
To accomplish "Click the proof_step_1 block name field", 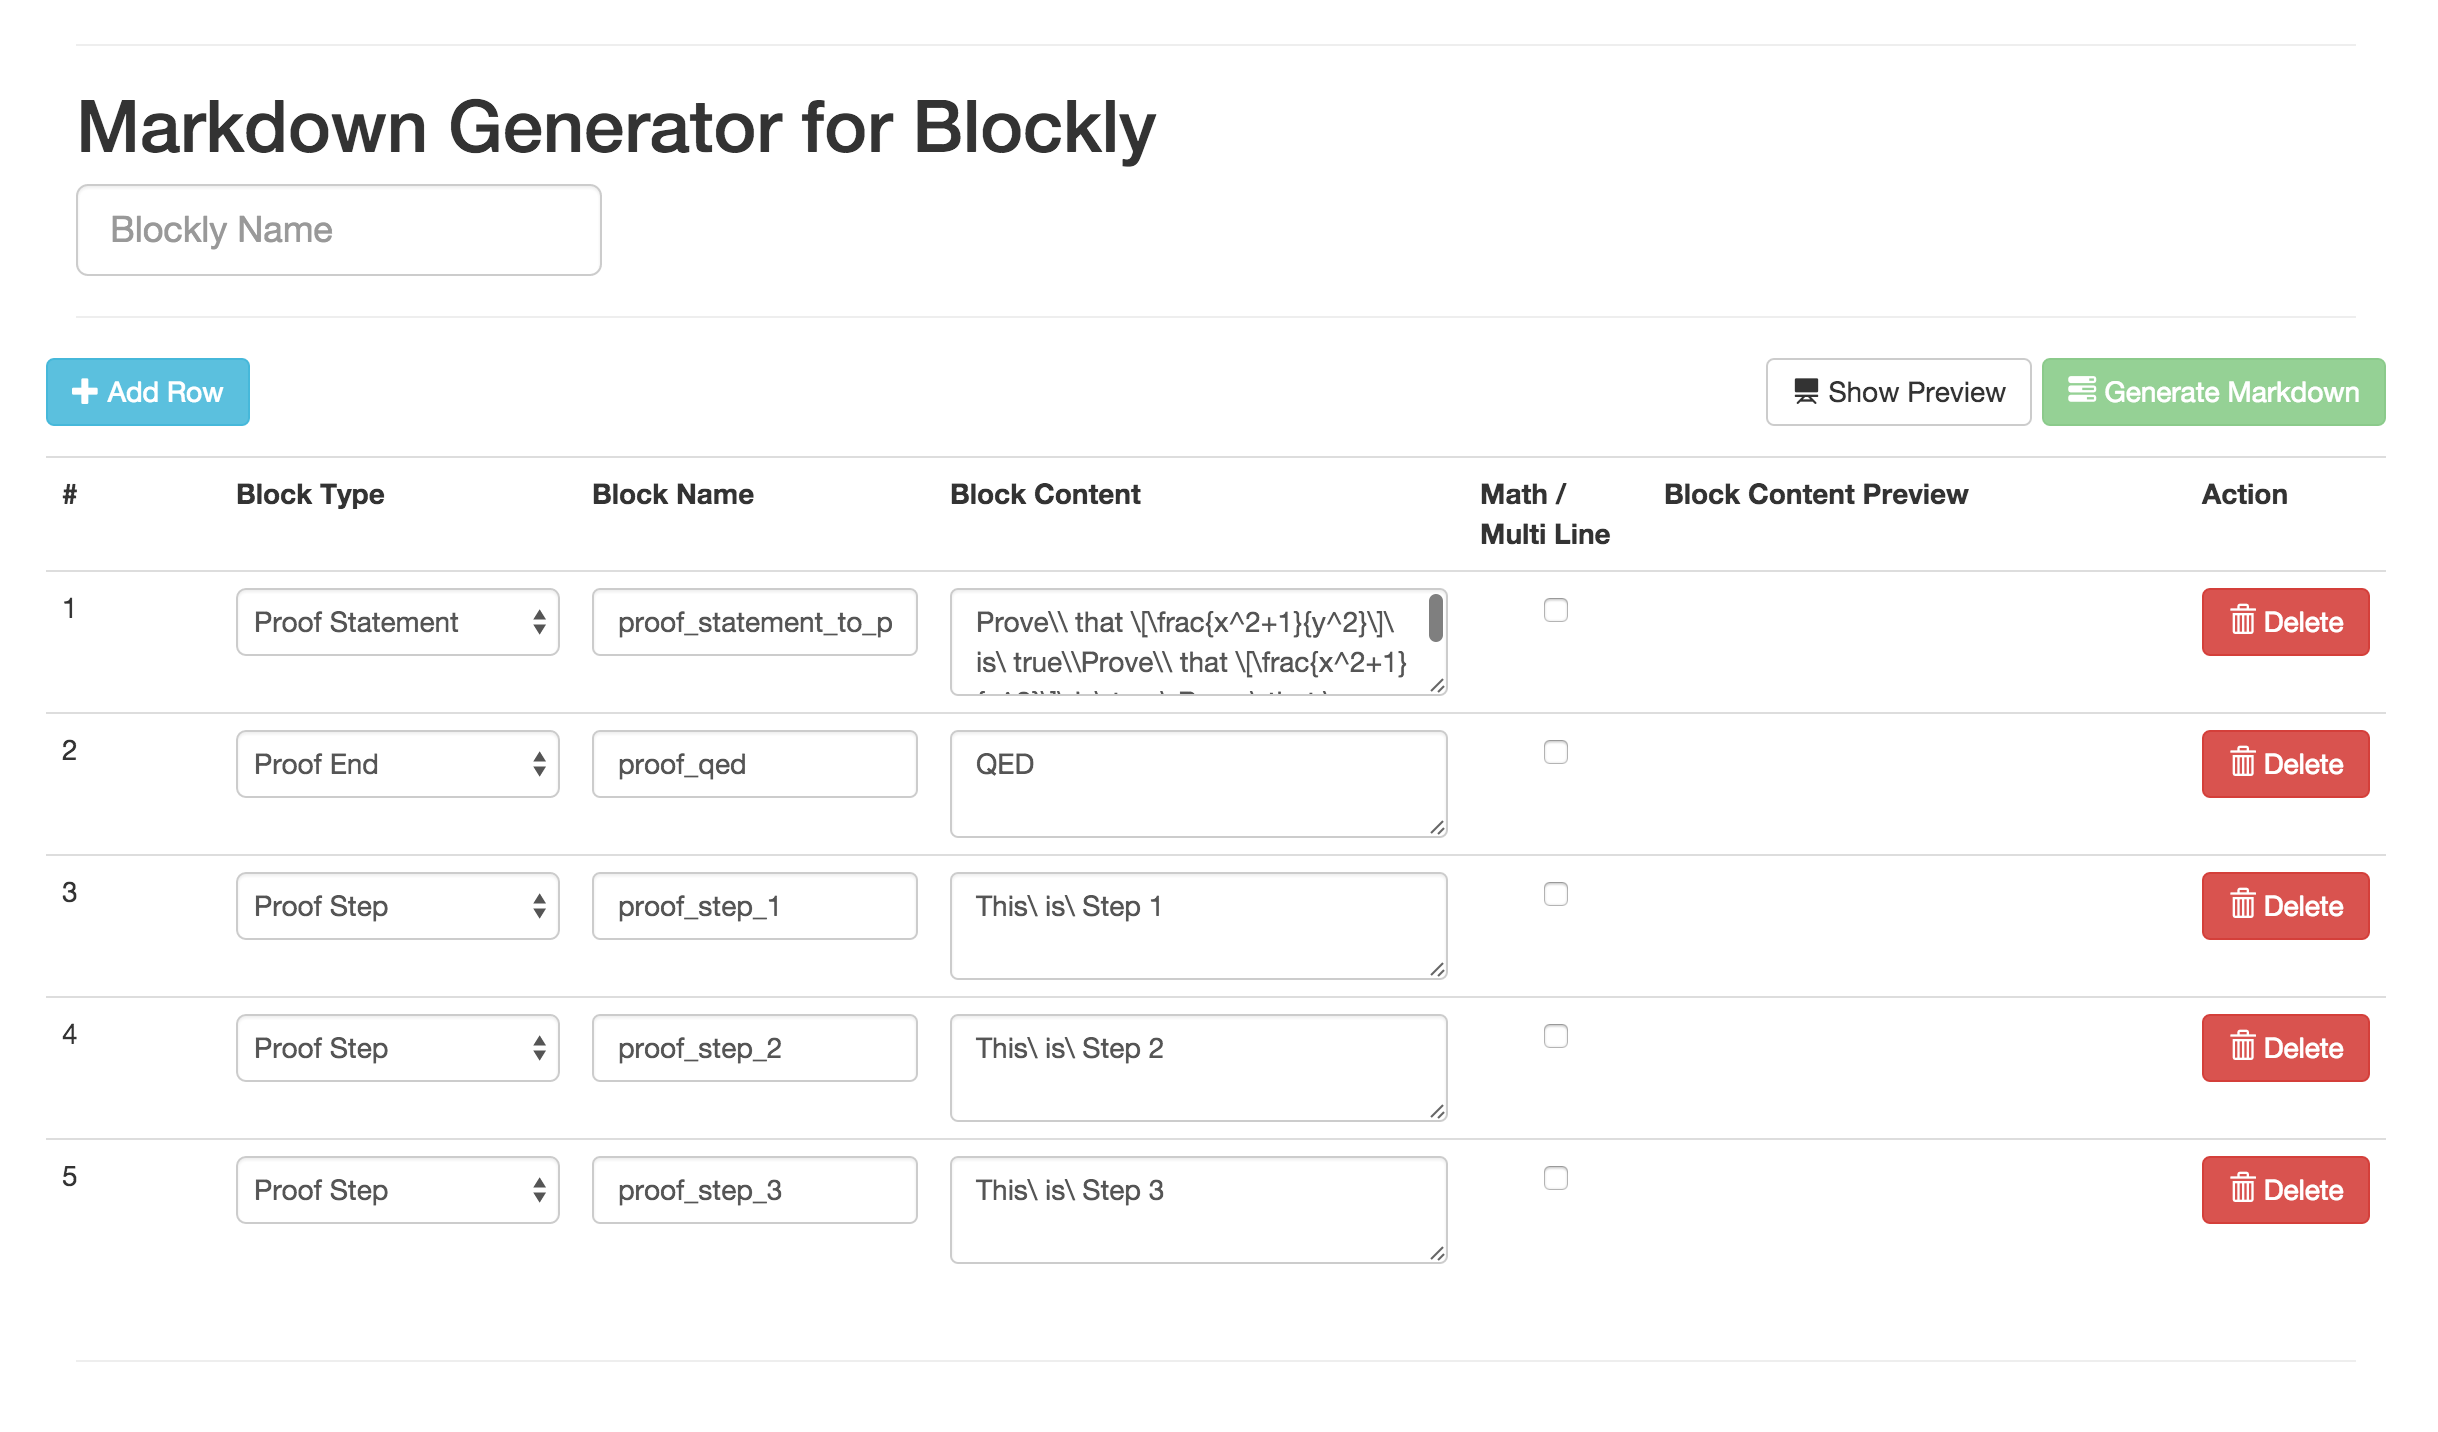I will 754,906.
